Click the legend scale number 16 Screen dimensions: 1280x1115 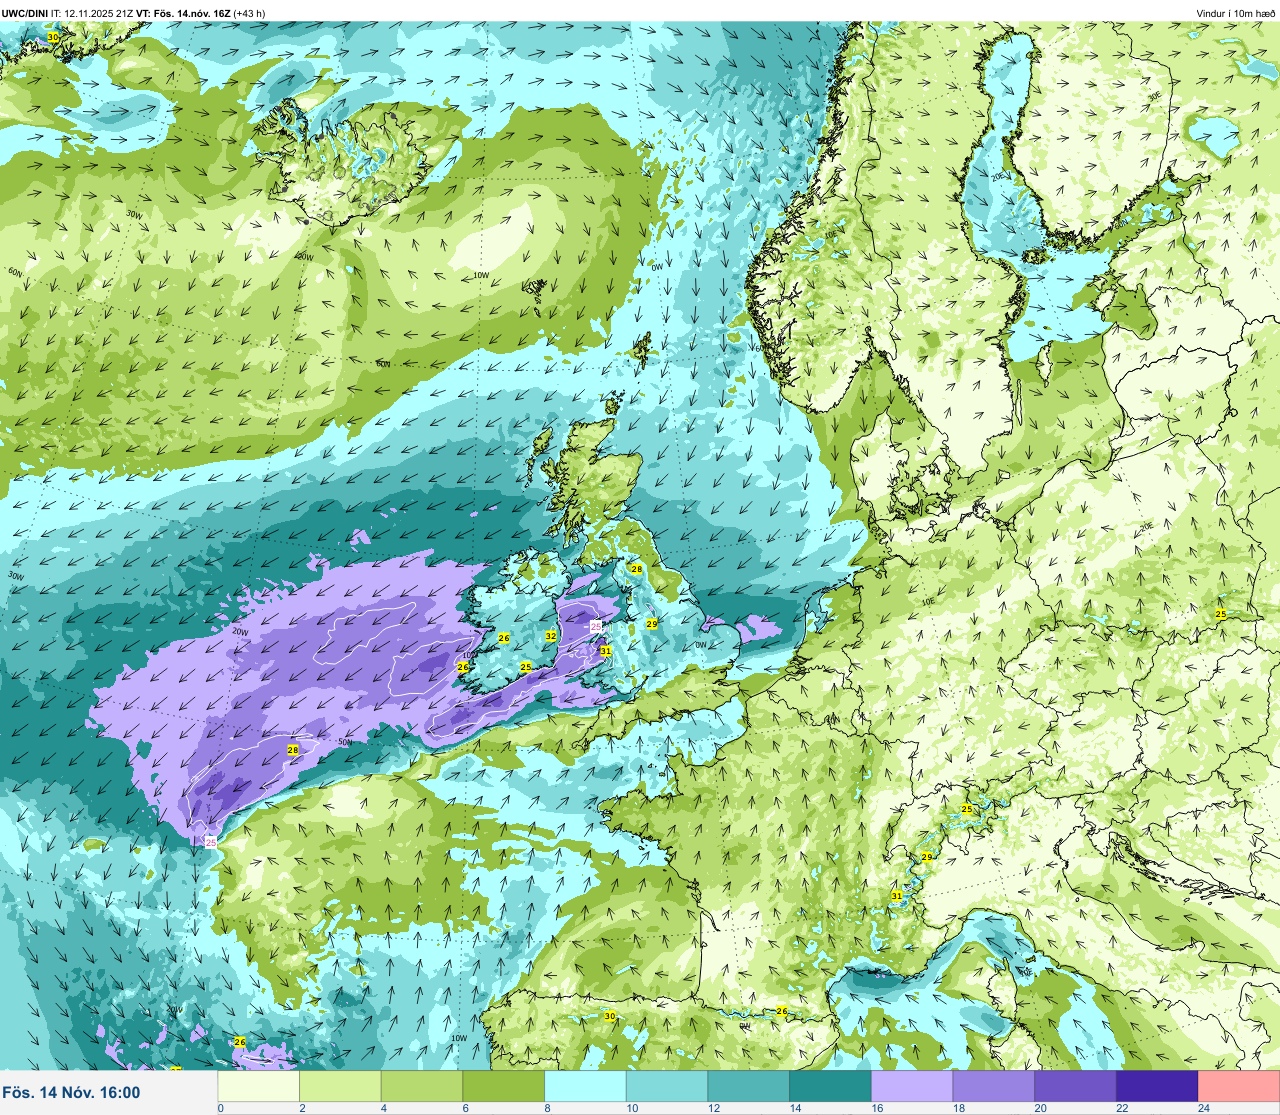[877, 1107]
